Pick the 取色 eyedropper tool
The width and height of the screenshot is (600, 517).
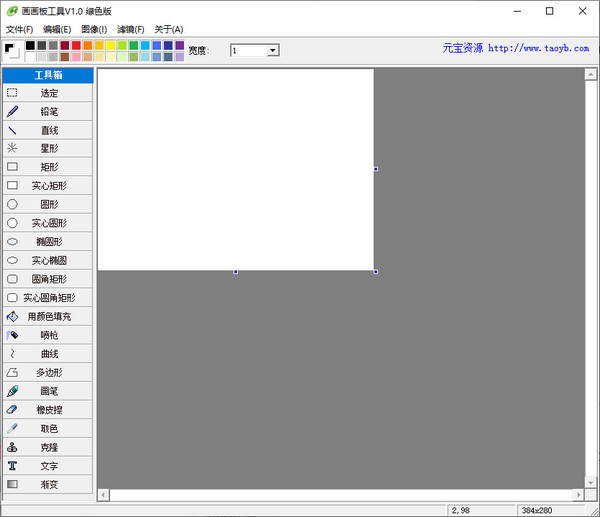point(48,429)
